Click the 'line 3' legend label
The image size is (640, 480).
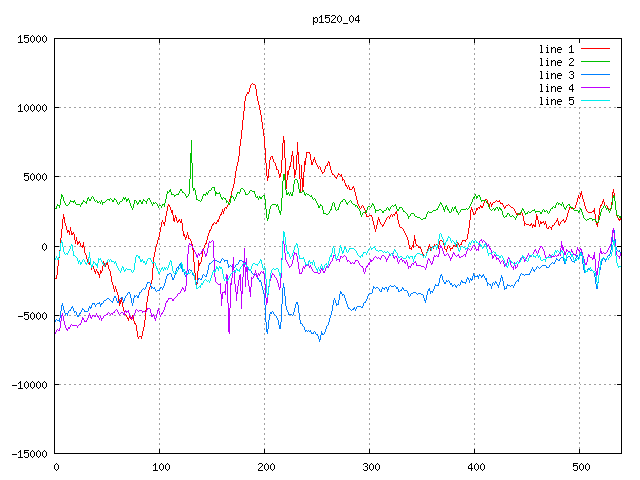click(x=557, y=75)
